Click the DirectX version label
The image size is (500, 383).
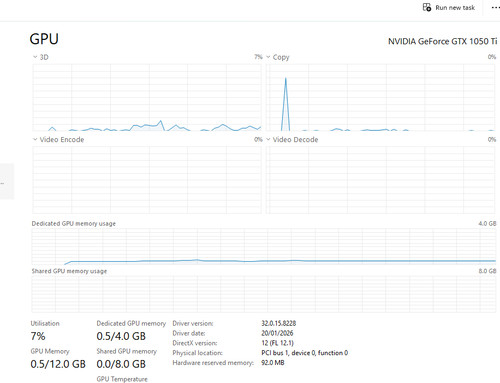(x=195, y=343)
